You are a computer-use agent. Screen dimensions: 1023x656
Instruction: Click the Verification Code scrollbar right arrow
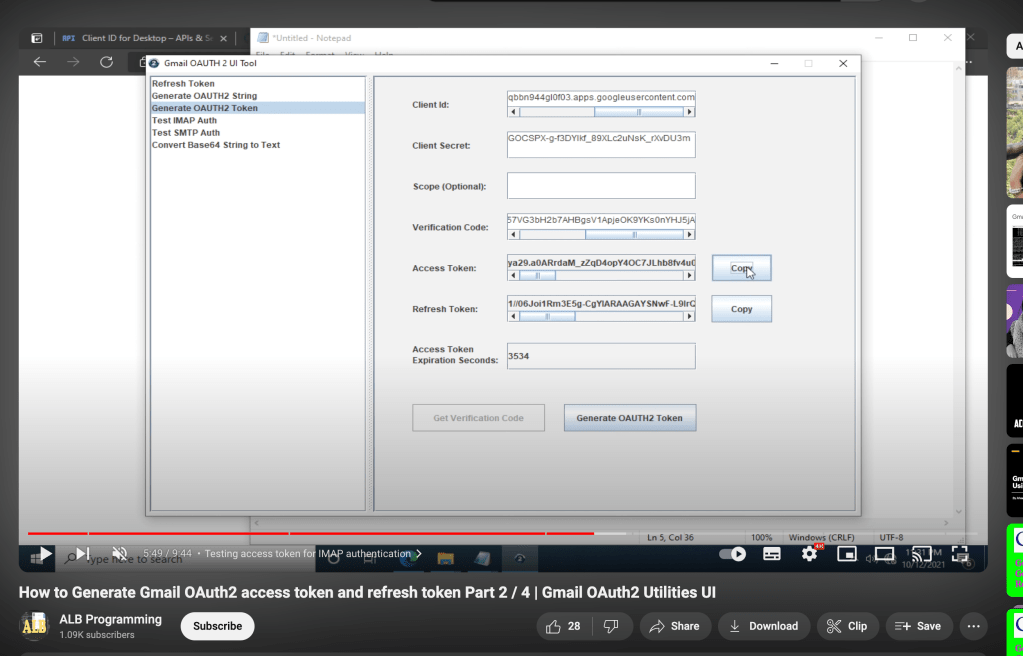pyautogui.click(x=689, y=234)
